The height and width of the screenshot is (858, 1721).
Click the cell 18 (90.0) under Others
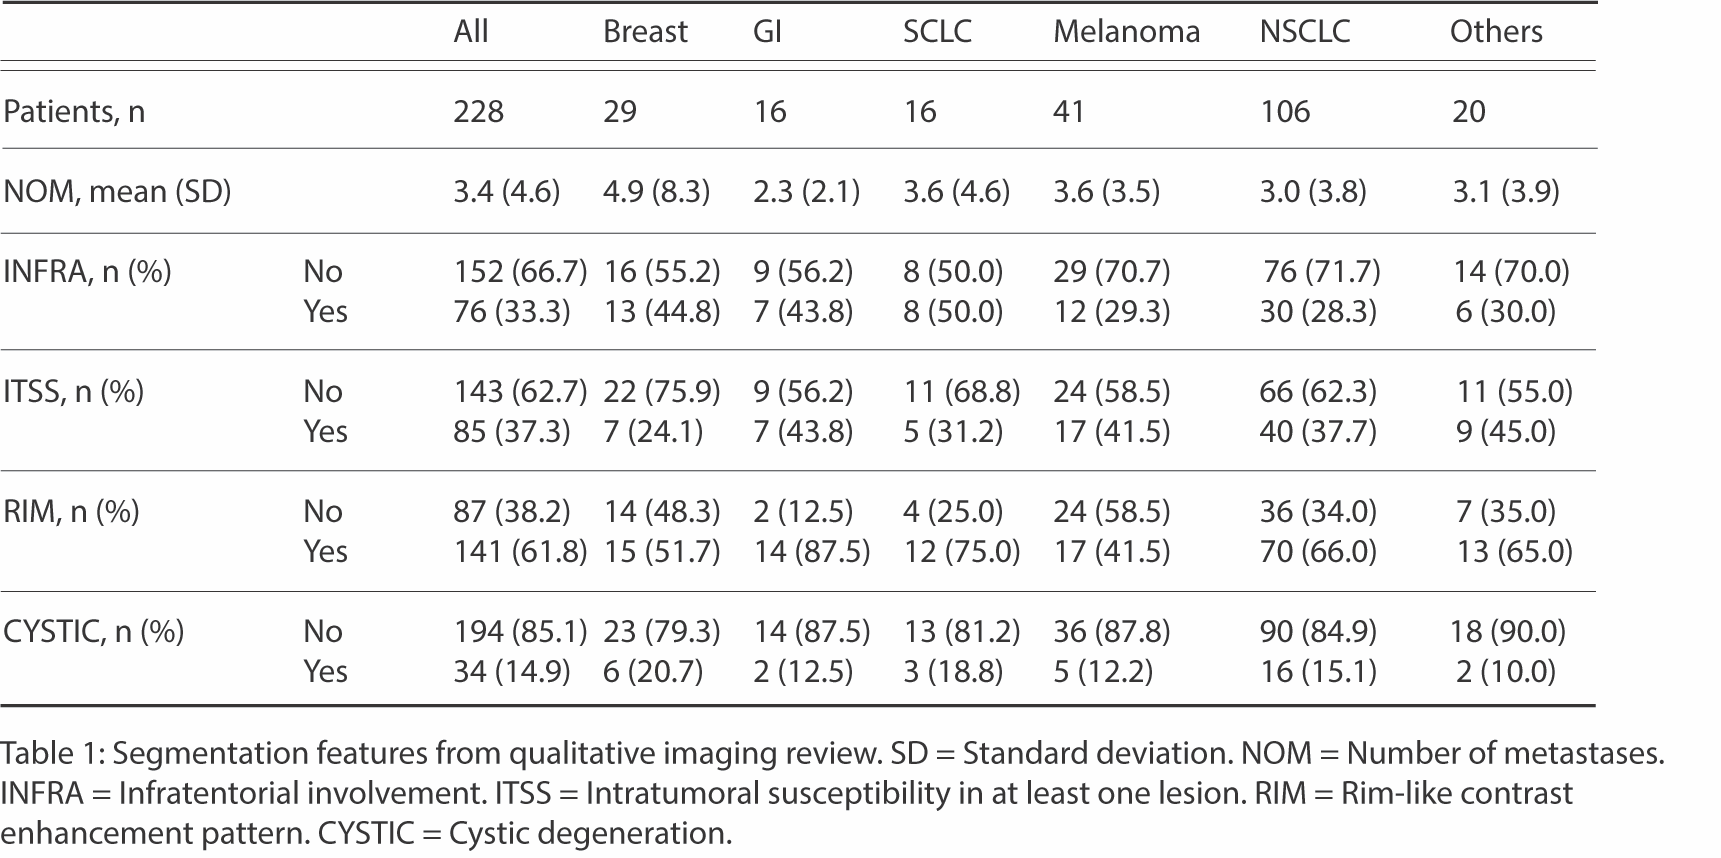click(1507, 631)
